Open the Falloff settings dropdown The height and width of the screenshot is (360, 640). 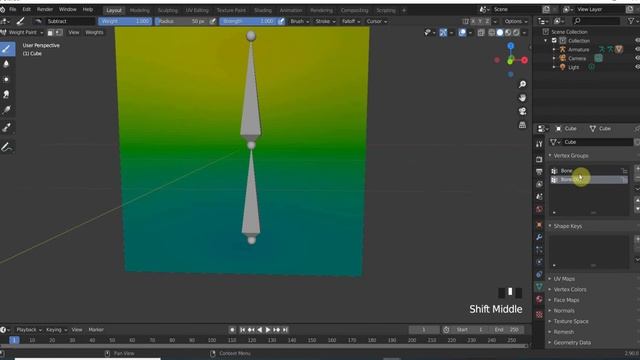(351, 21)
